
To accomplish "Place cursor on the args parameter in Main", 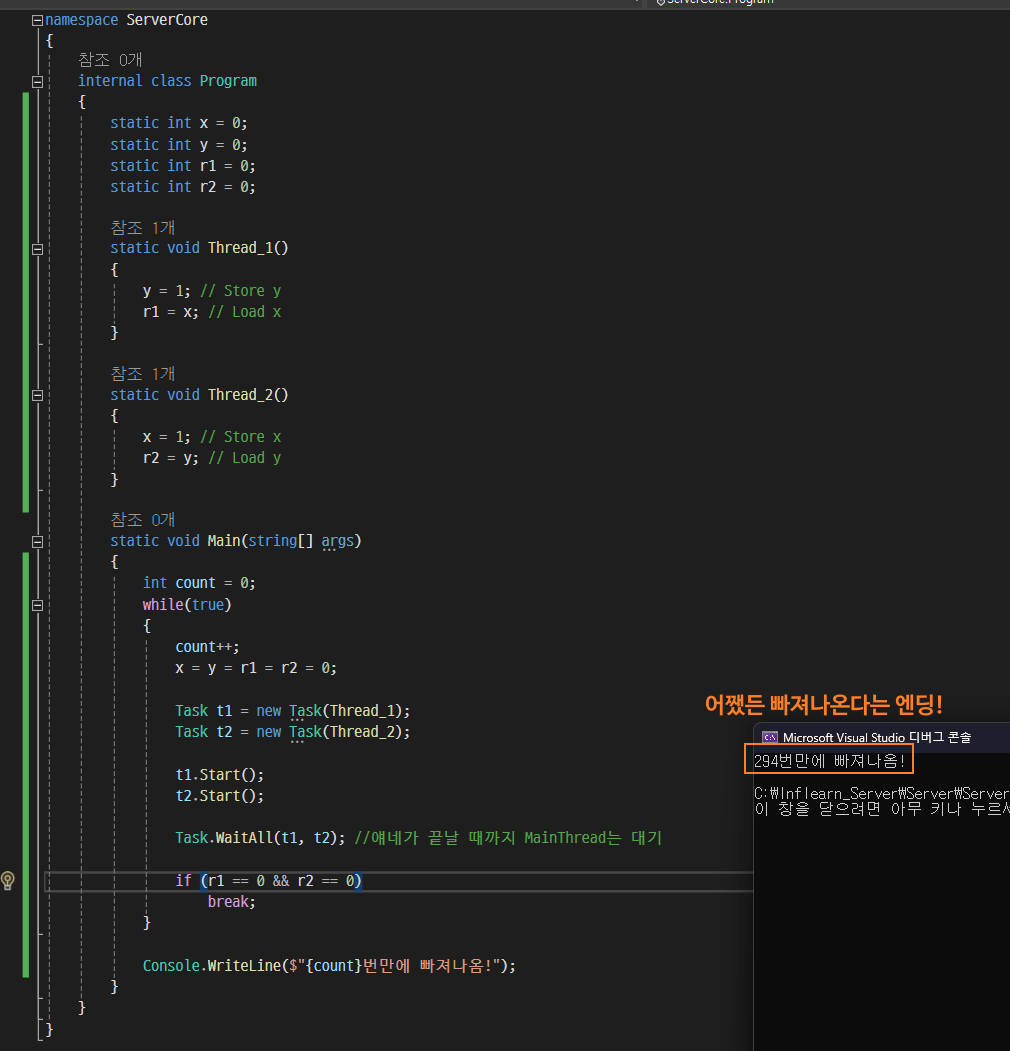I will (337, 541).
